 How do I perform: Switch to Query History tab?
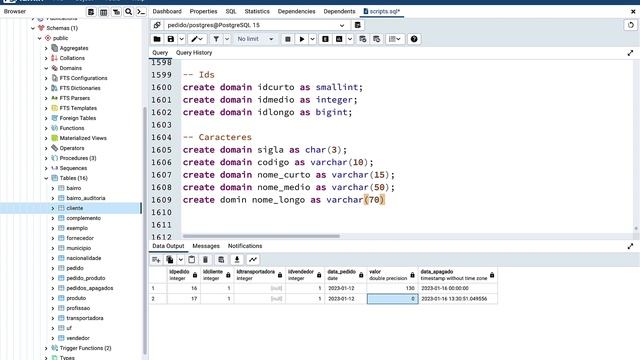click(194, 53)
